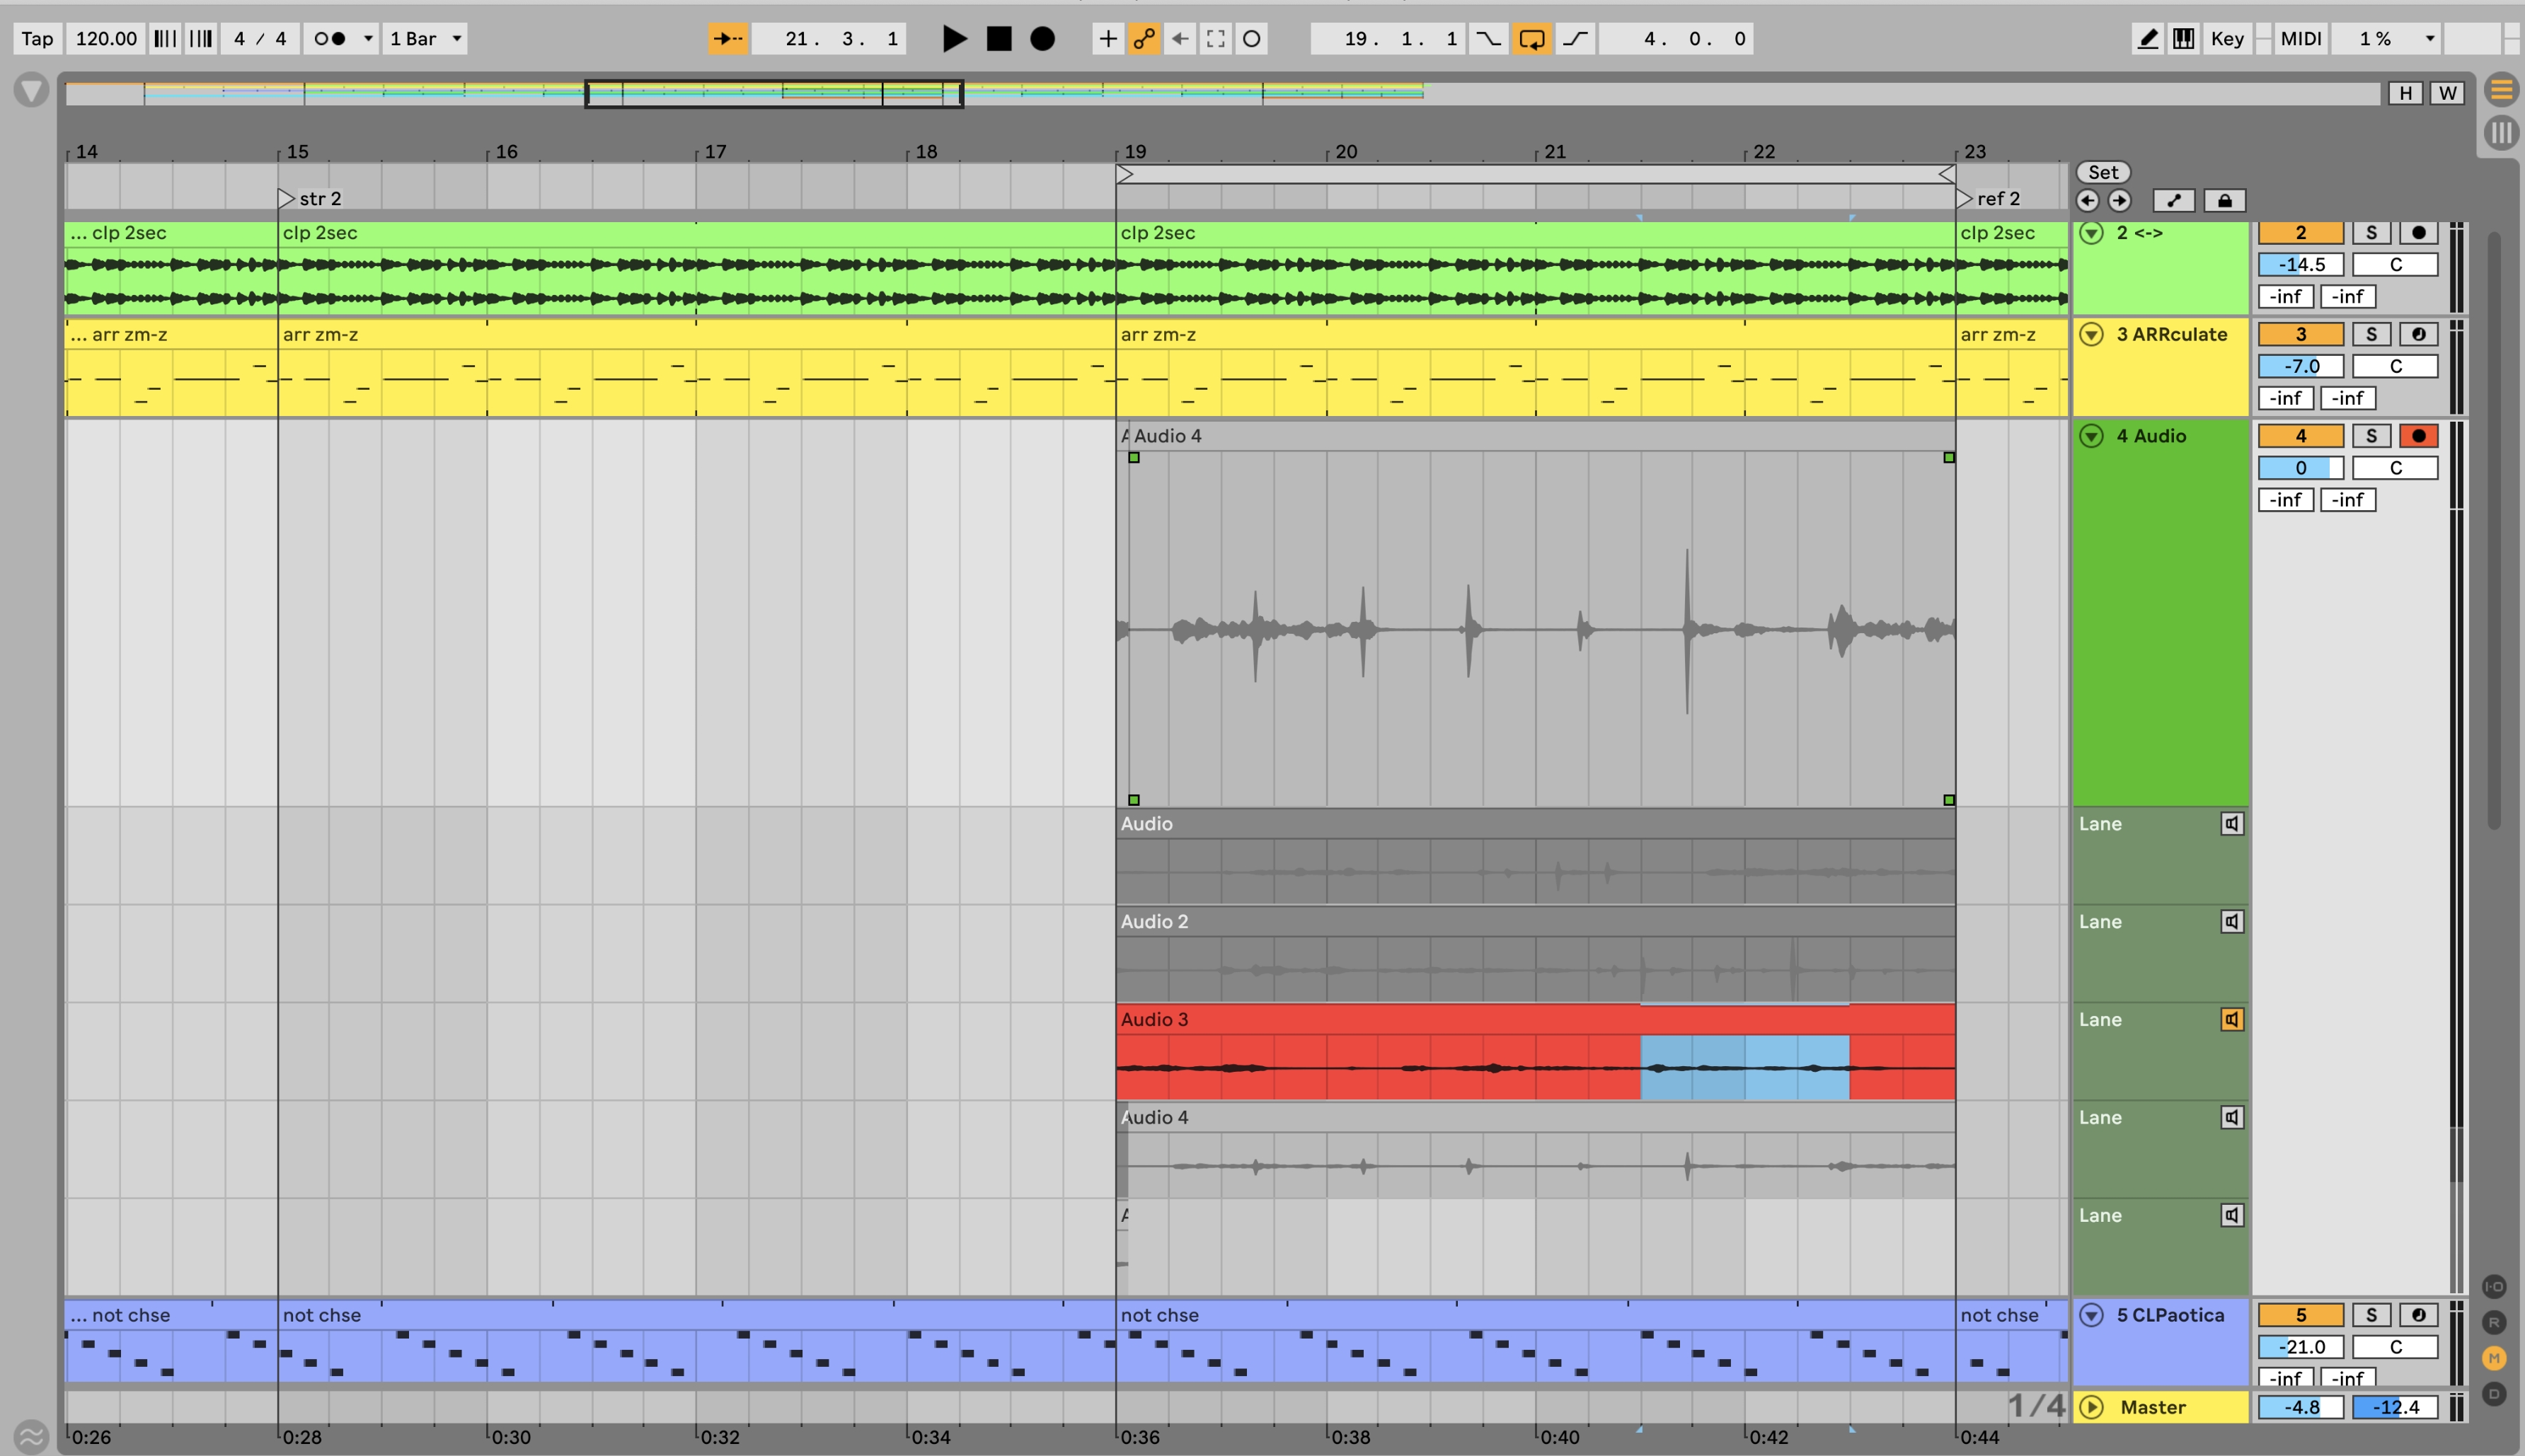Disarm recording on 4 Audio track
The height and width of the screenshot is (1456, 2525).
tap(2418, 436)
